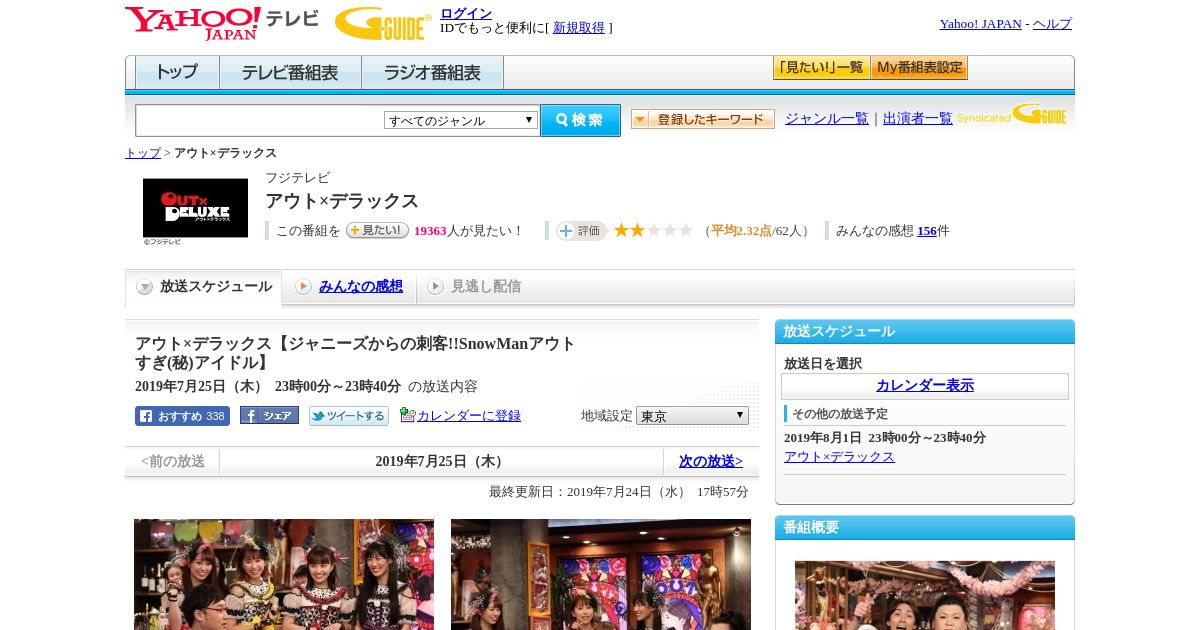Go to 次の放送> next broadcast
1200x630 pixels.
pyautogui.click(x=710, y=462)
